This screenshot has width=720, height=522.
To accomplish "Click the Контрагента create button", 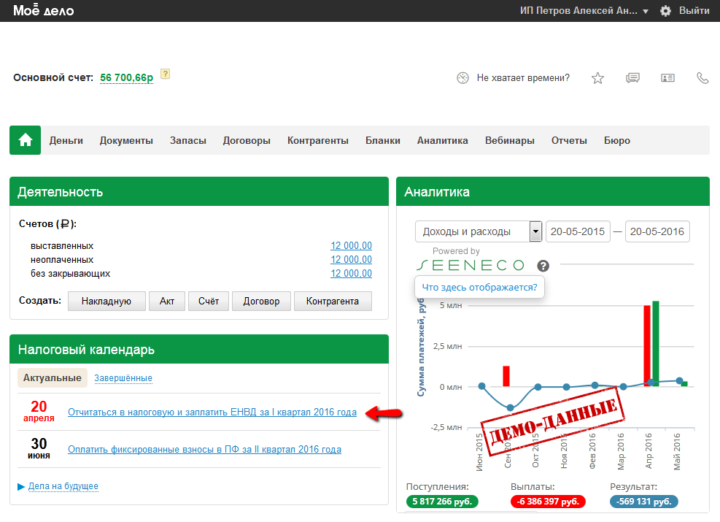I will [x=333, y=301].
